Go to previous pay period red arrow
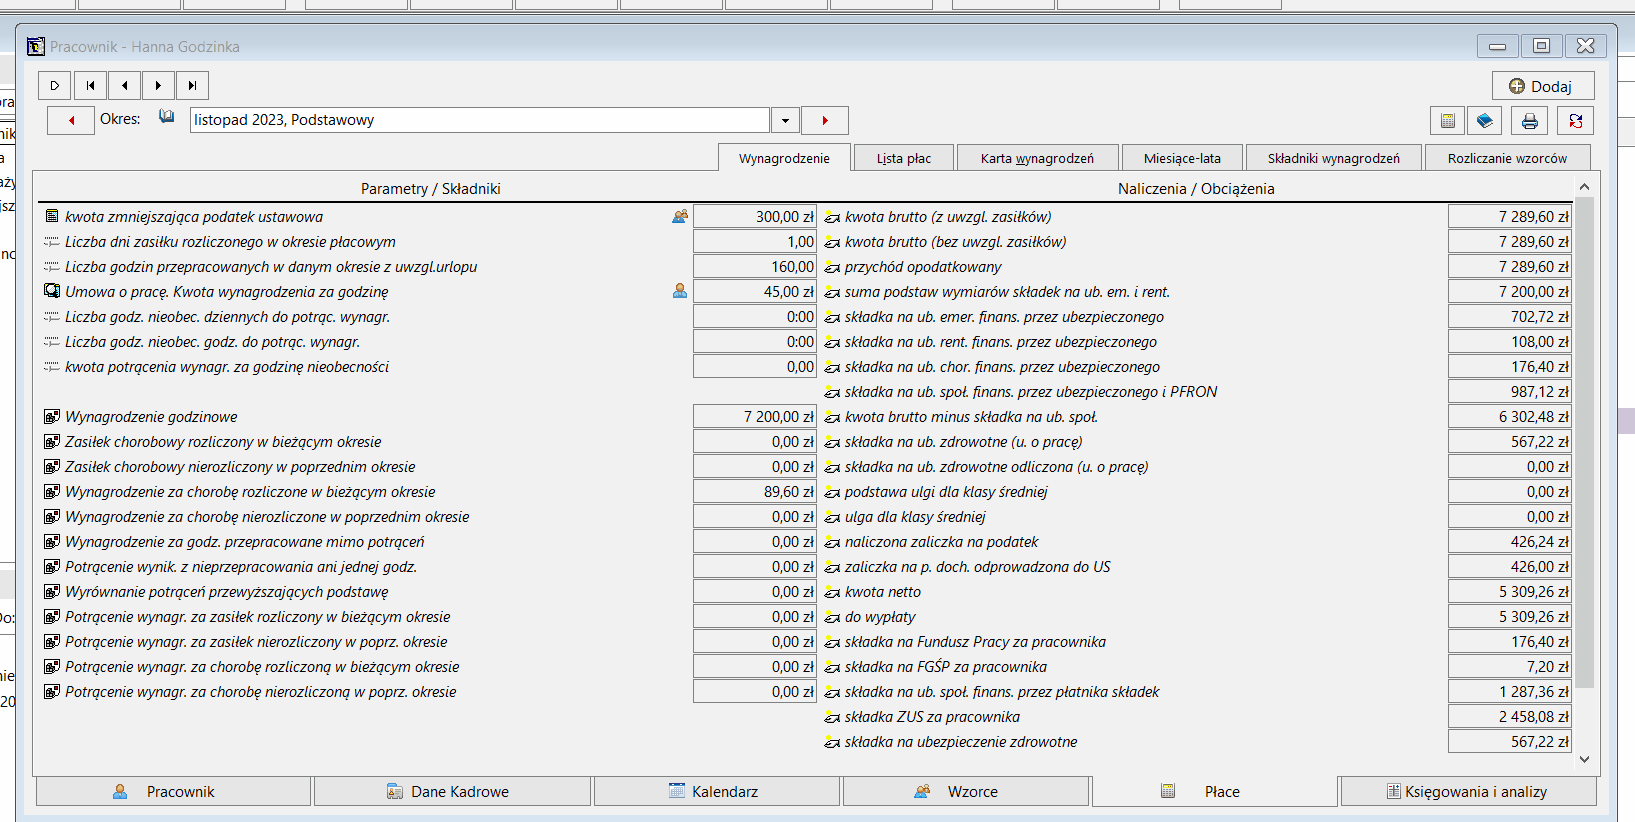 71,120
